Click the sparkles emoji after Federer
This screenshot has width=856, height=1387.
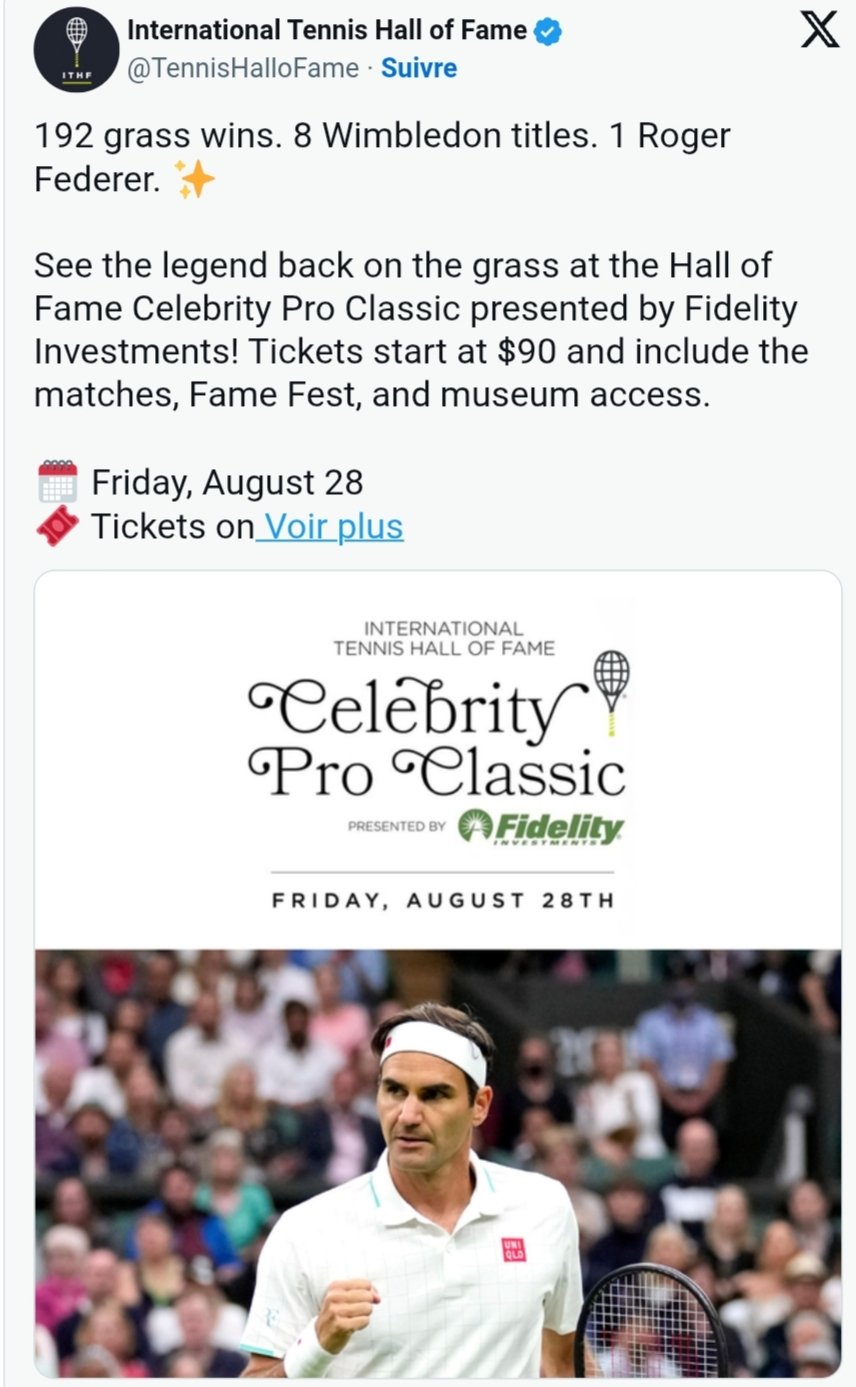194,179
